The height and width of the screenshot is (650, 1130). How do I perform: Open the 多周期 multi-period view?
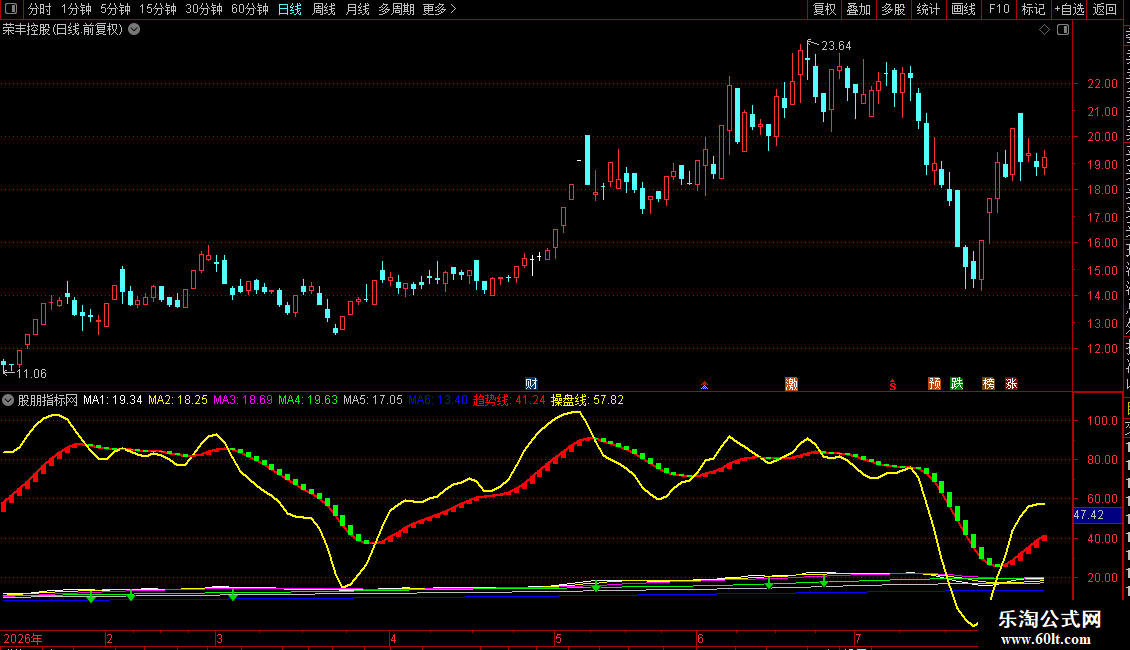[396, 9]
